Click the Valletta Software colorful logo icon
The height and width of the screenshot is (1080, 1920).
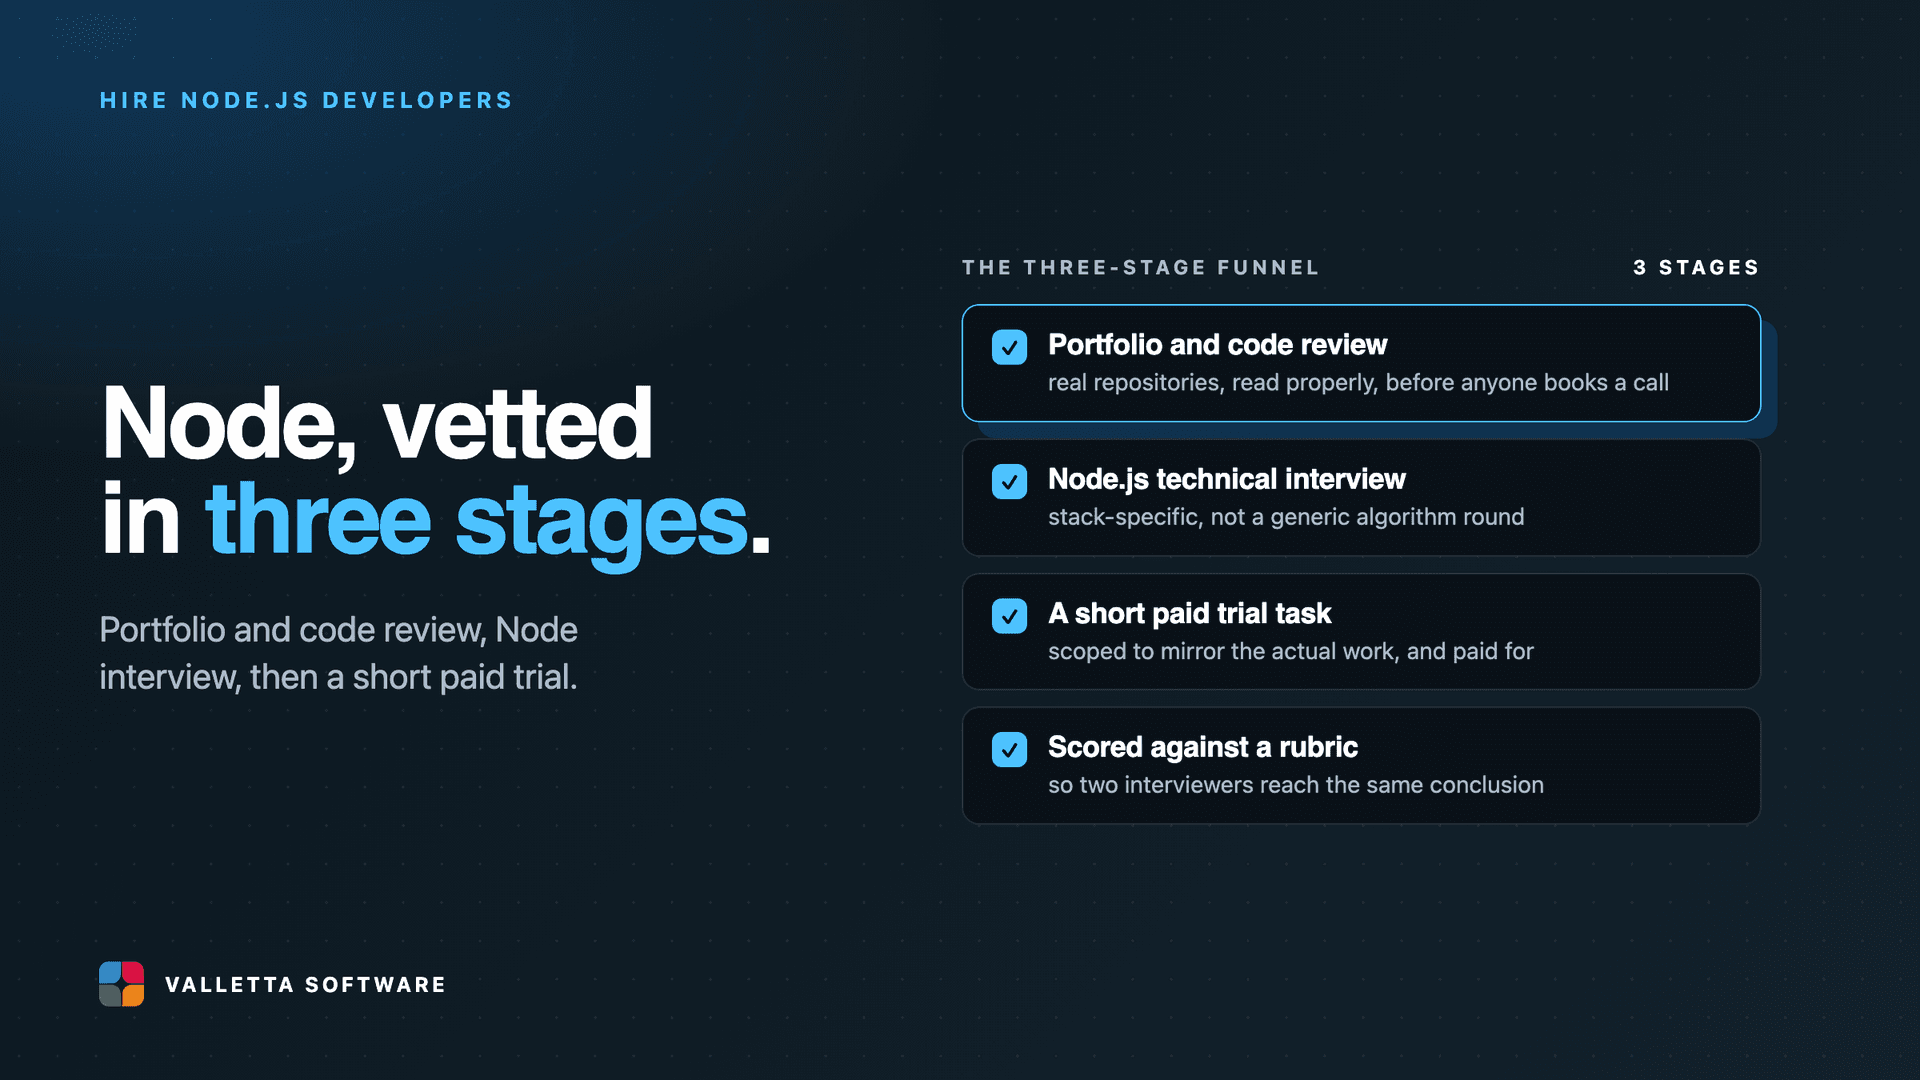121,984
